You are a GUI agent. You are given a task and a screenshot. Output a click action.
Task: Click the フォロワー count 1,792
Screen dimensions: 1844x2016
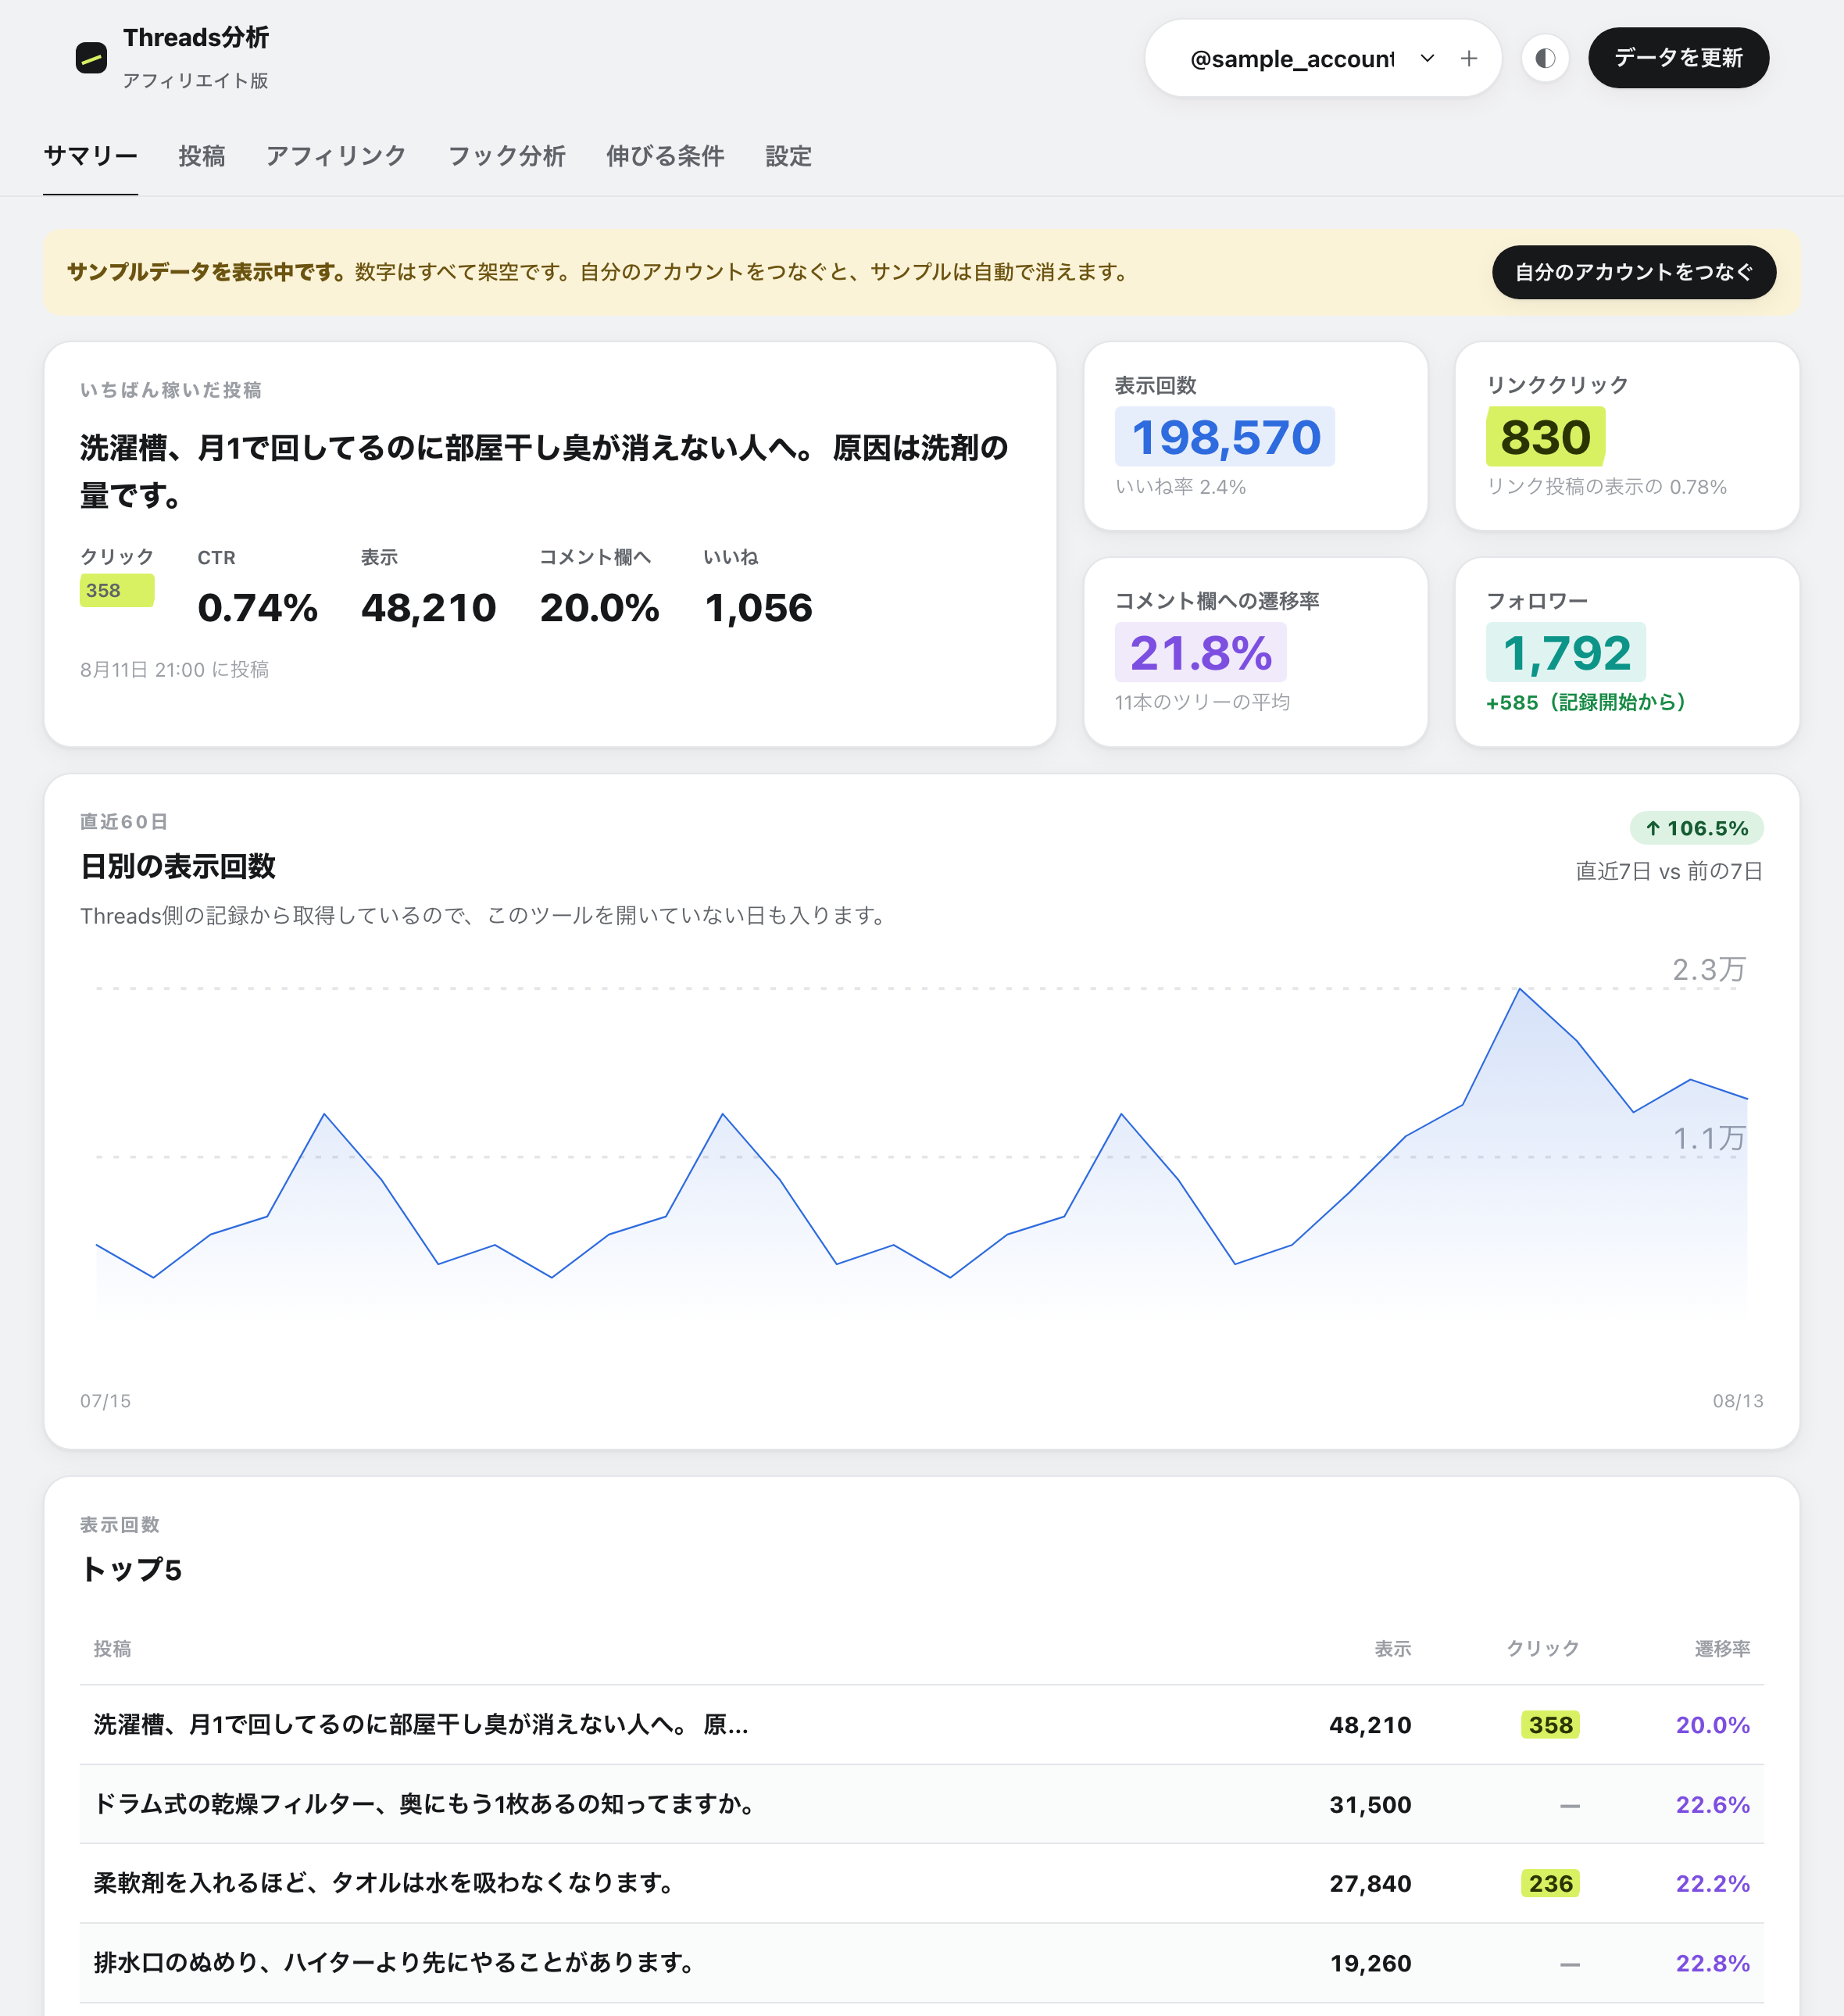tap(1566, 653)
